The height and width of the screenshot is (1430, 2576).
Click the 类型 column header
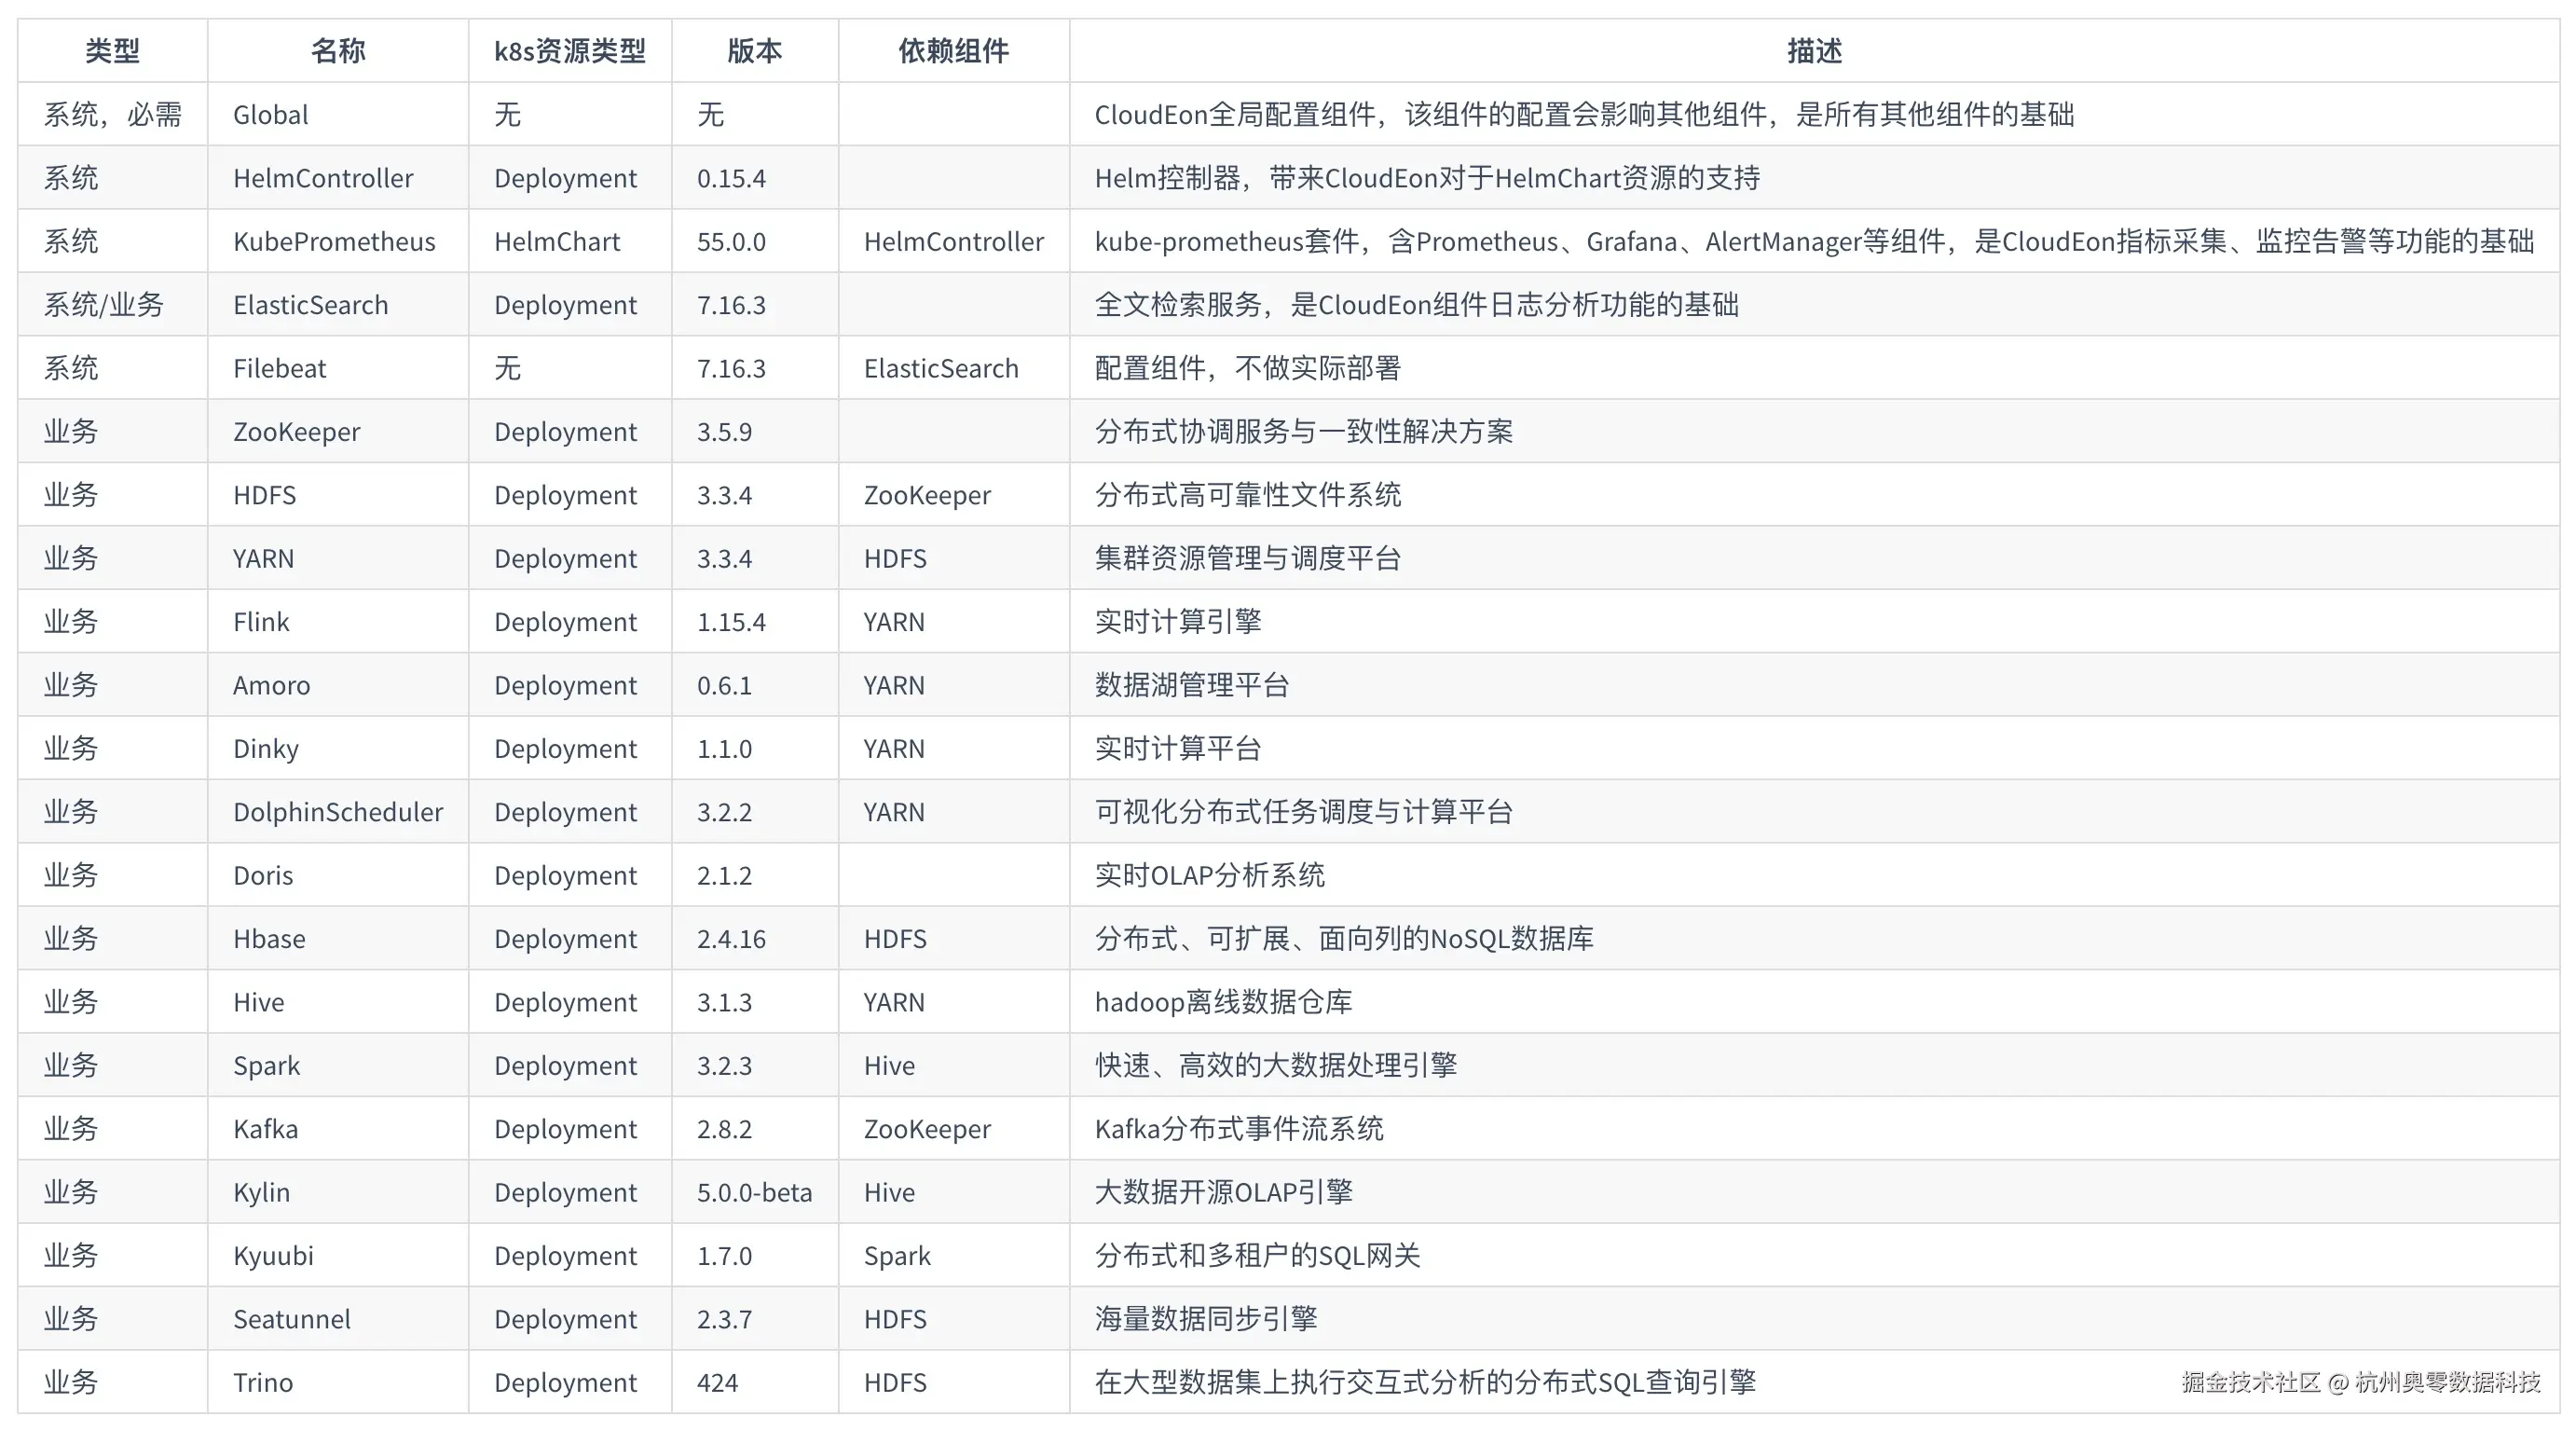coord(113,50)
